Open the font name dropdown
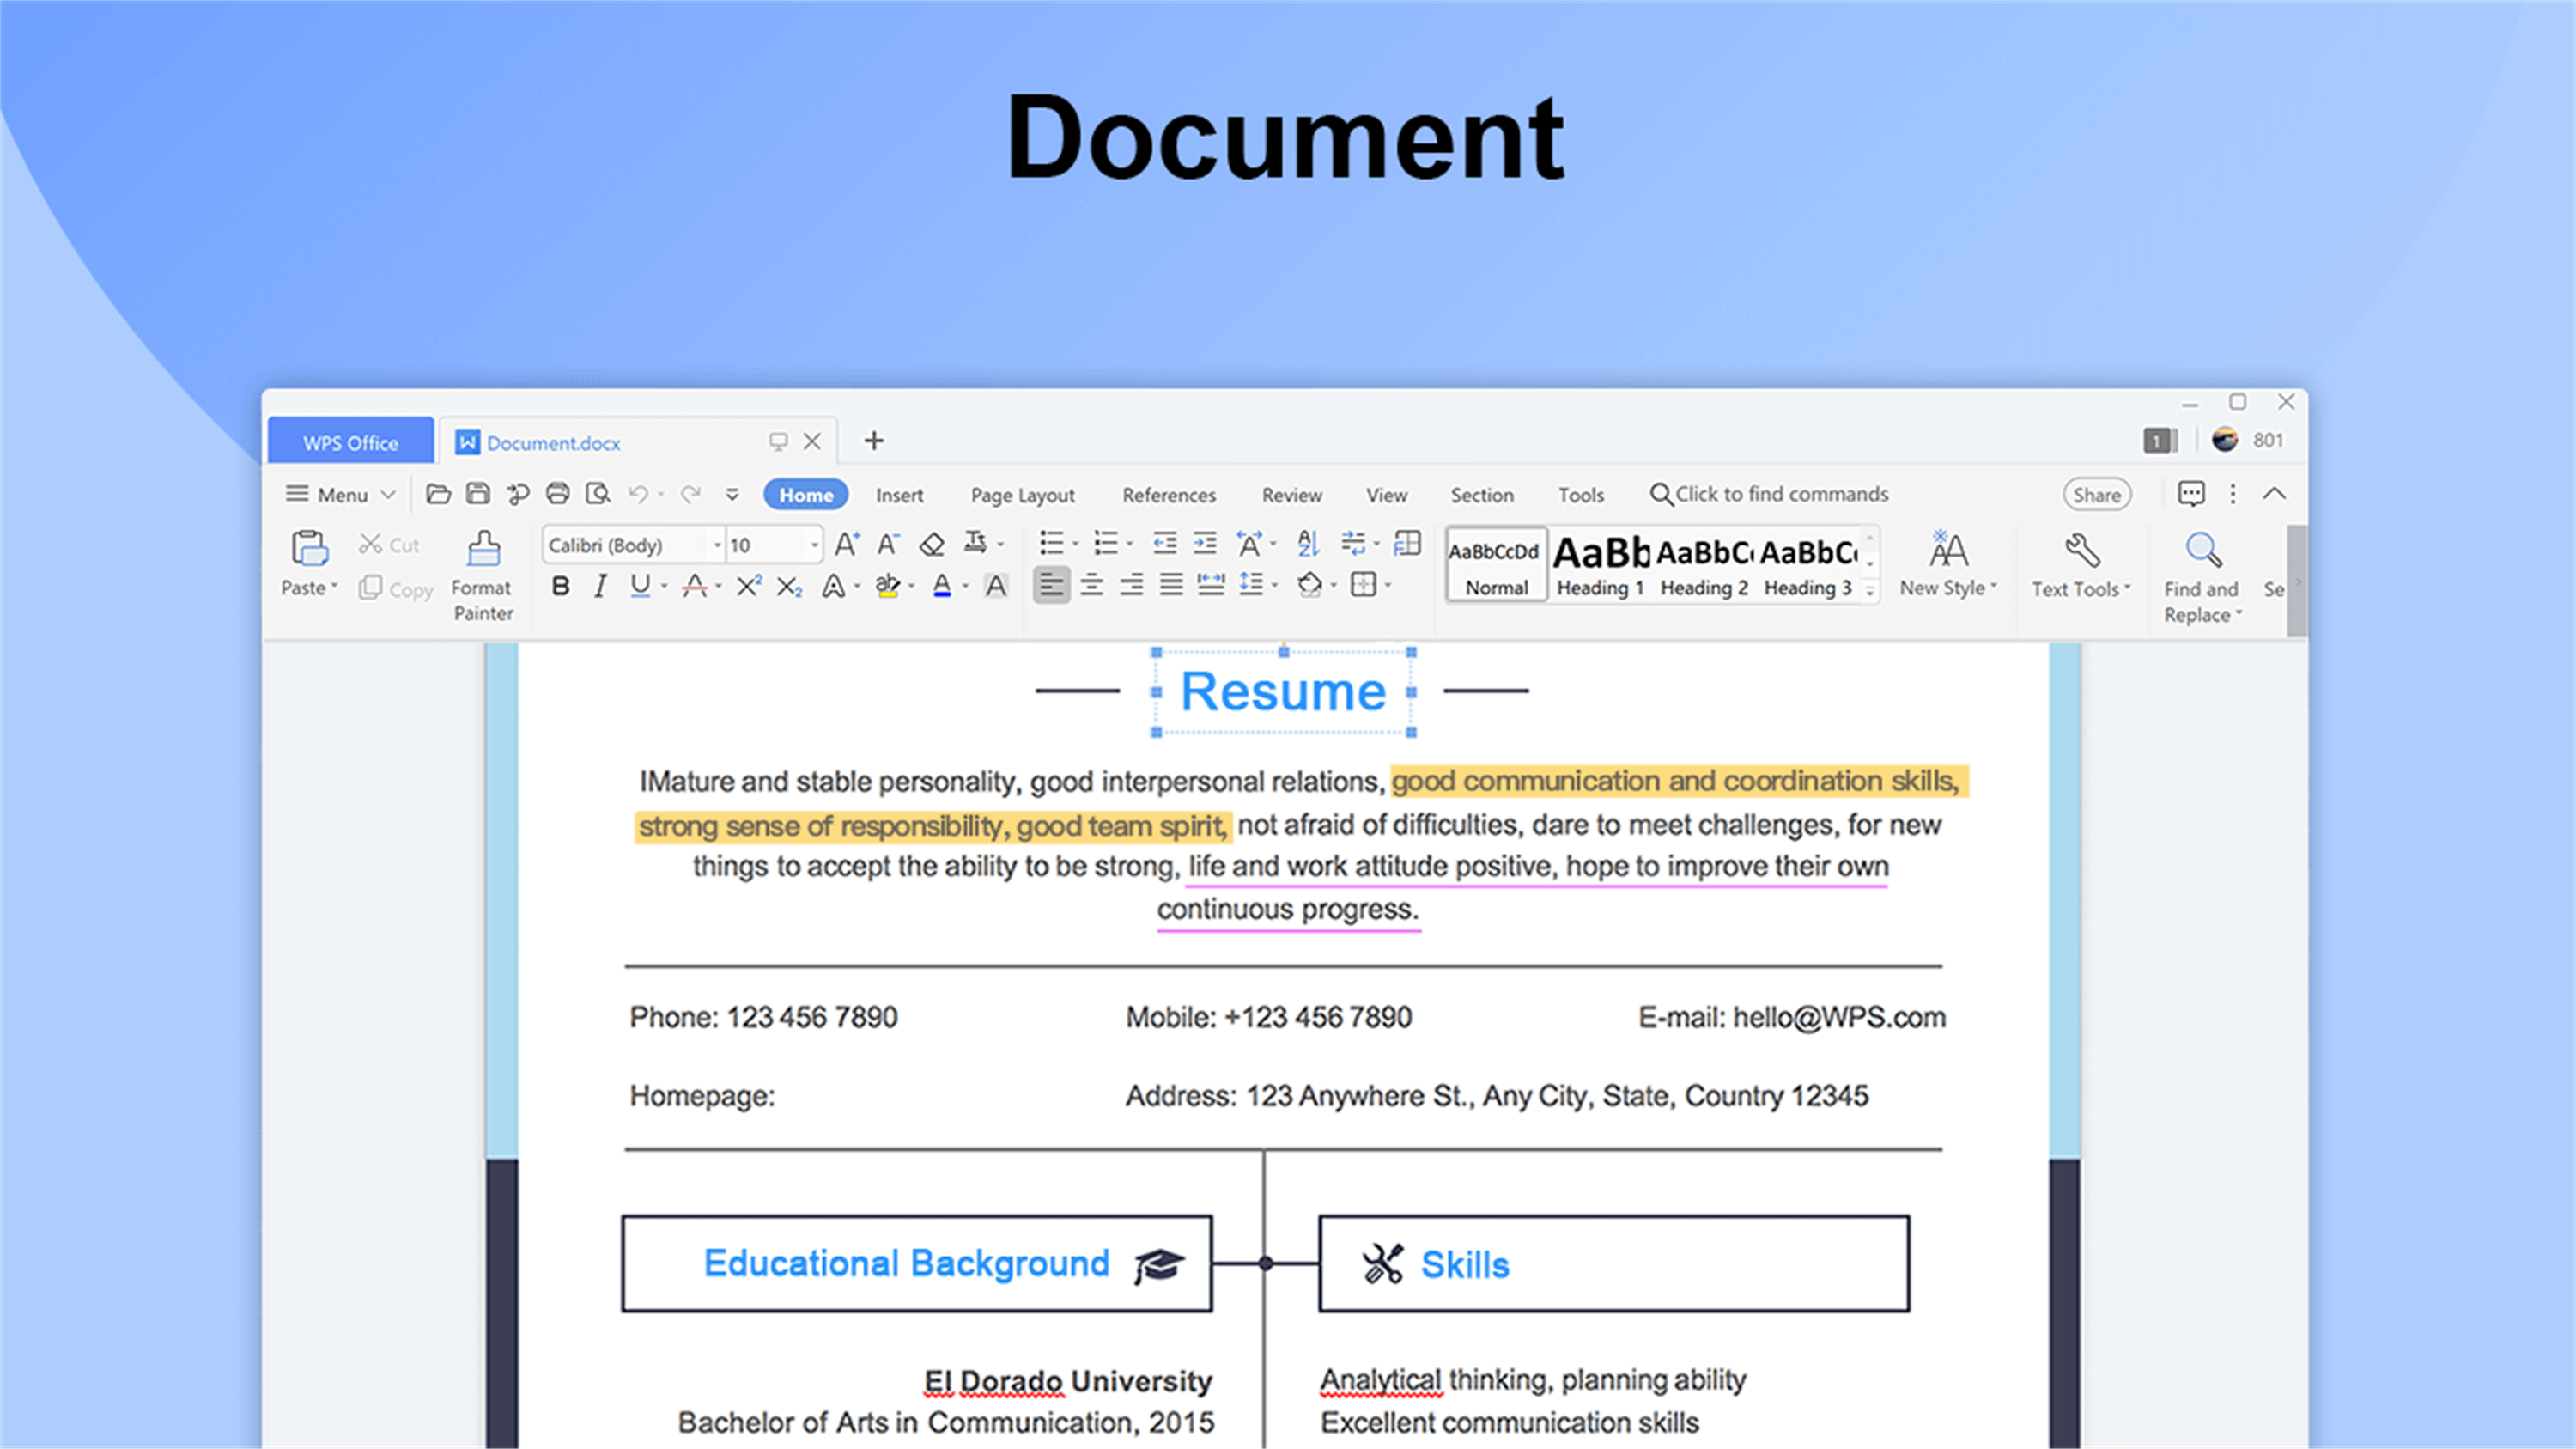2576x1449 pixels. pyautogui.click(x=717, y=545)
